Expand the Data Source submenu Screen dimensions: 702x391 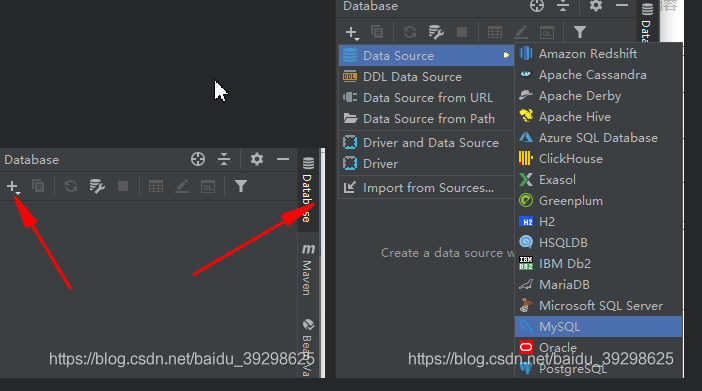pos(426,56)
